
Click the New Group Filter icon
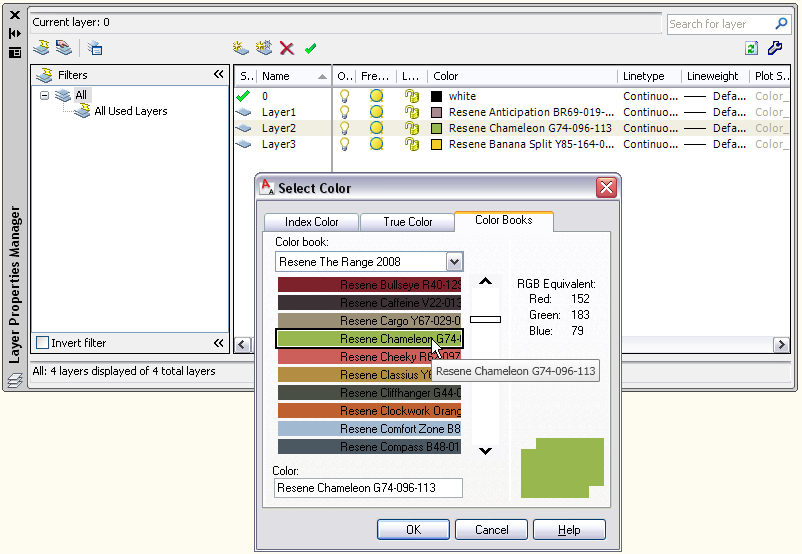[64, 48]
